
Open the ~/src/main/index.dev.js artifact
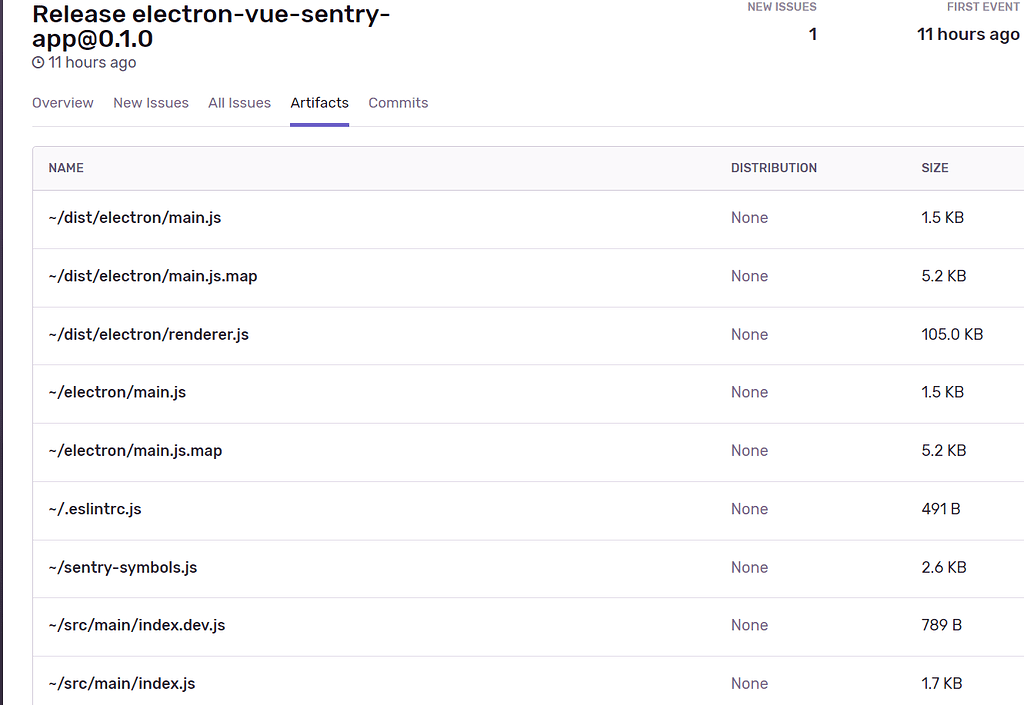point(136,625)
